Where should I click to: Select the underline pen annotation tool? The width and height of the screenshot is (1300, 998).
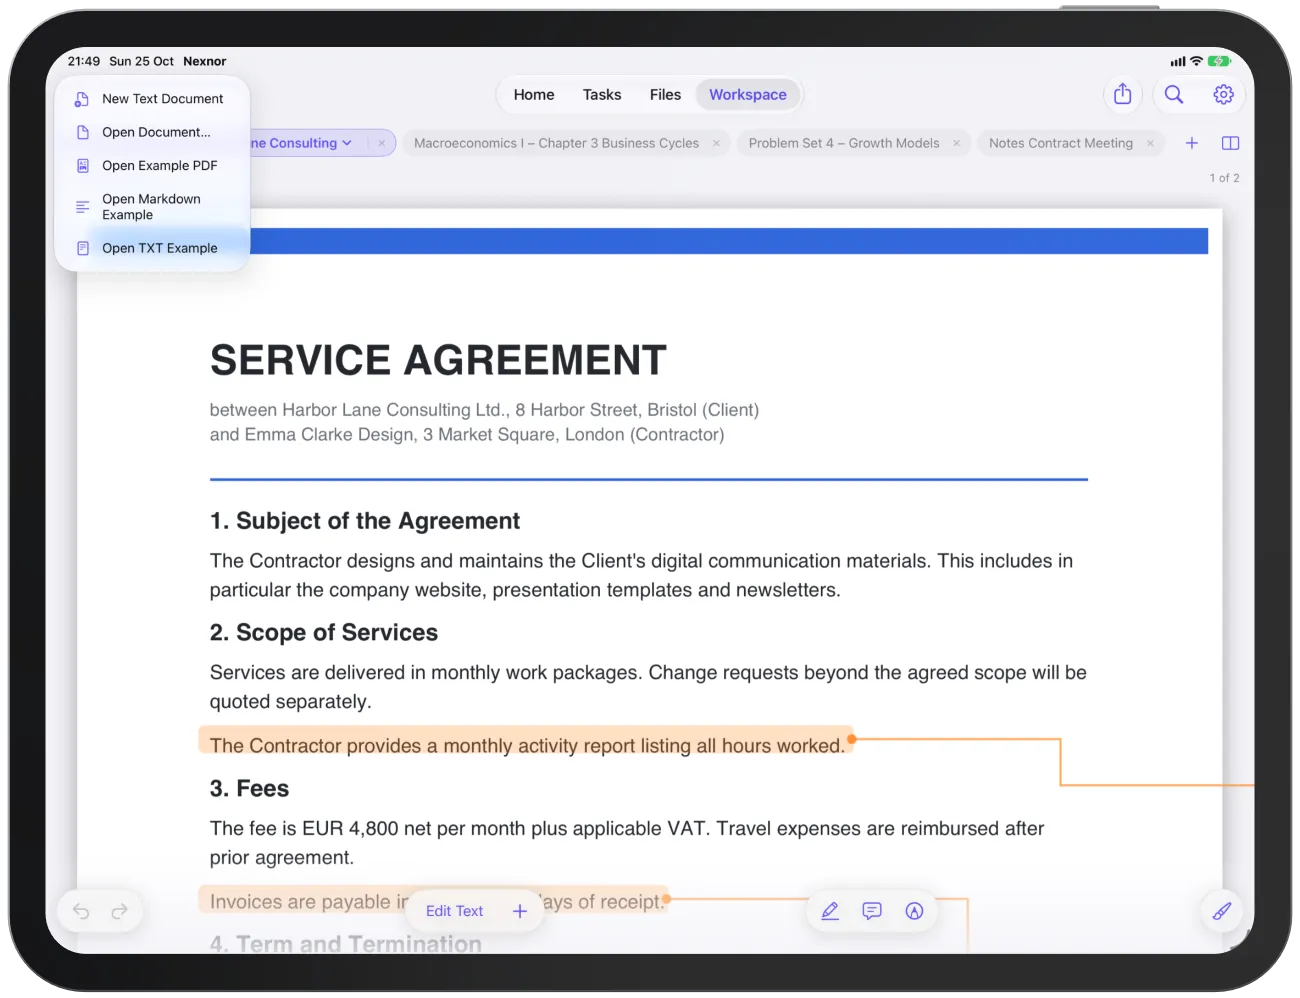[x=830, y=911]
